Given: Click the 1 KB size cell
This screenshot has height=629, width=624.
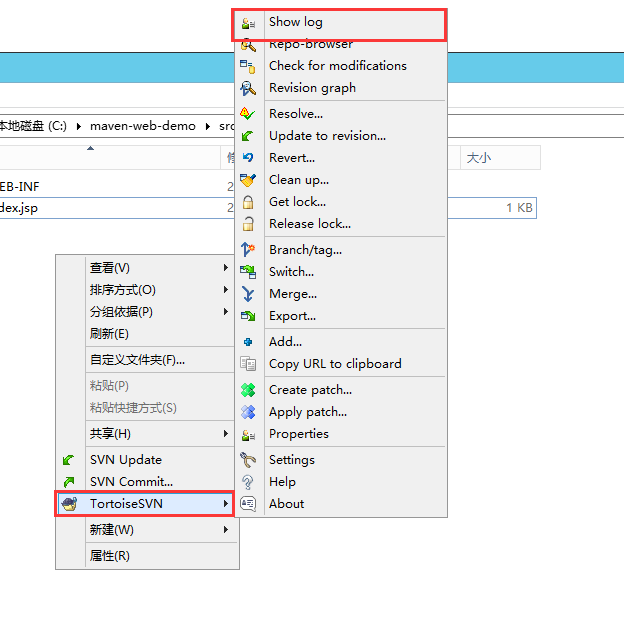Looking at the screenshot, I should pyautogui.click(x=519, y=208).
